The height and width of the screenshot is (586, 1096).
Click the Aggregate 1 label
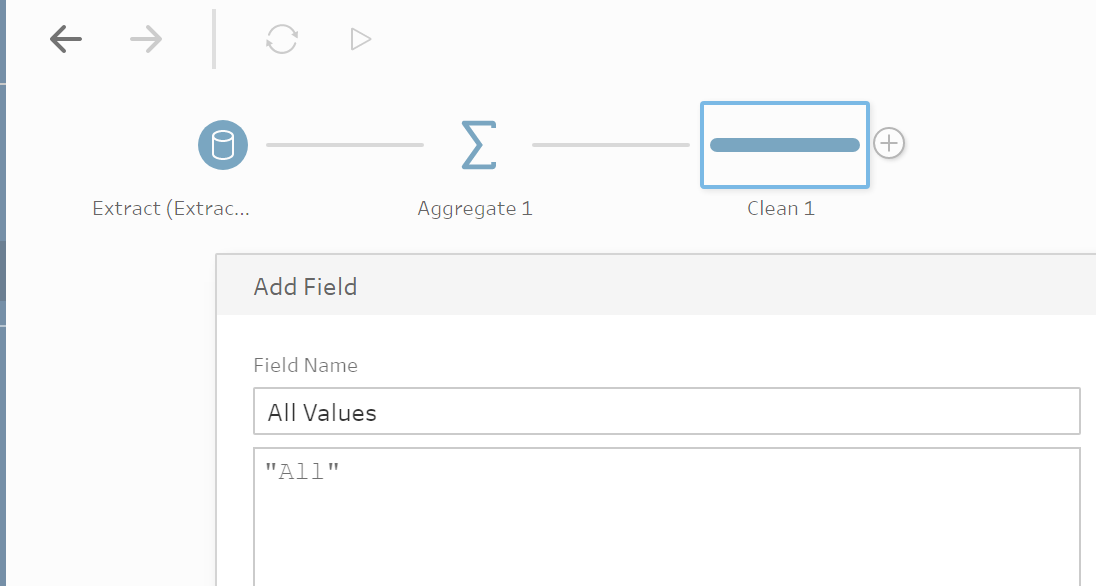click(x=475, y=208)
